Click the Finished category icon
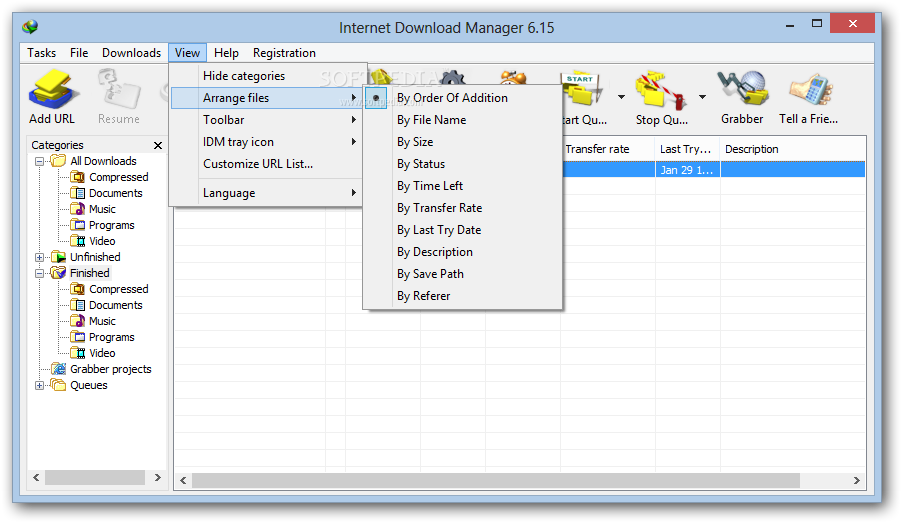The width and height of the screenshot is (902, 523). pyautogui.click(x=58, y=273)
